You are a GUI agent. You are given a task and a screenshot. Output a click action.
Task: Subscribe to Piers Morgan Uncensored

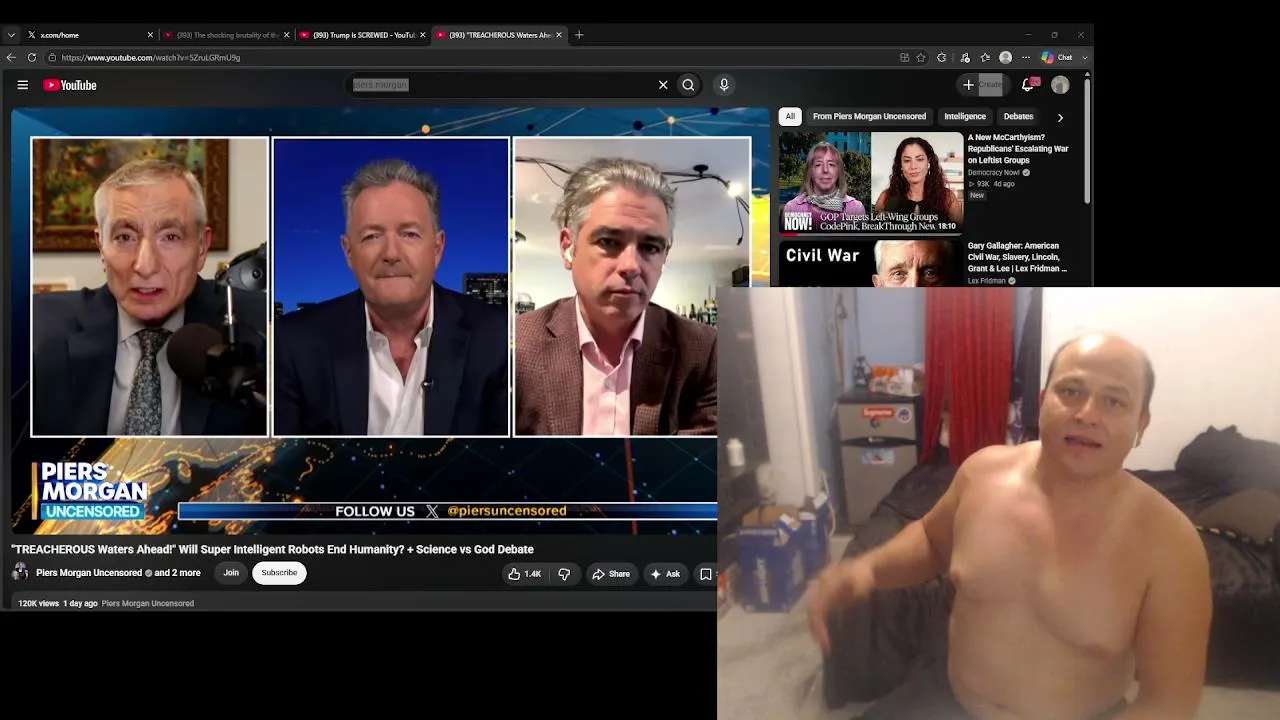pyautogui.click(x=279, y=573)
